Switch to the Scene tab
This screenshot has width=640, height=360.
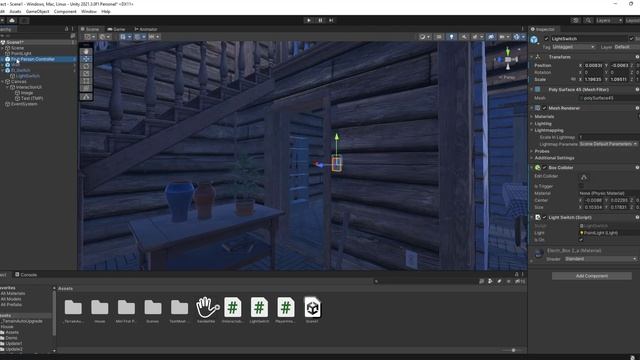pos(90,29)
